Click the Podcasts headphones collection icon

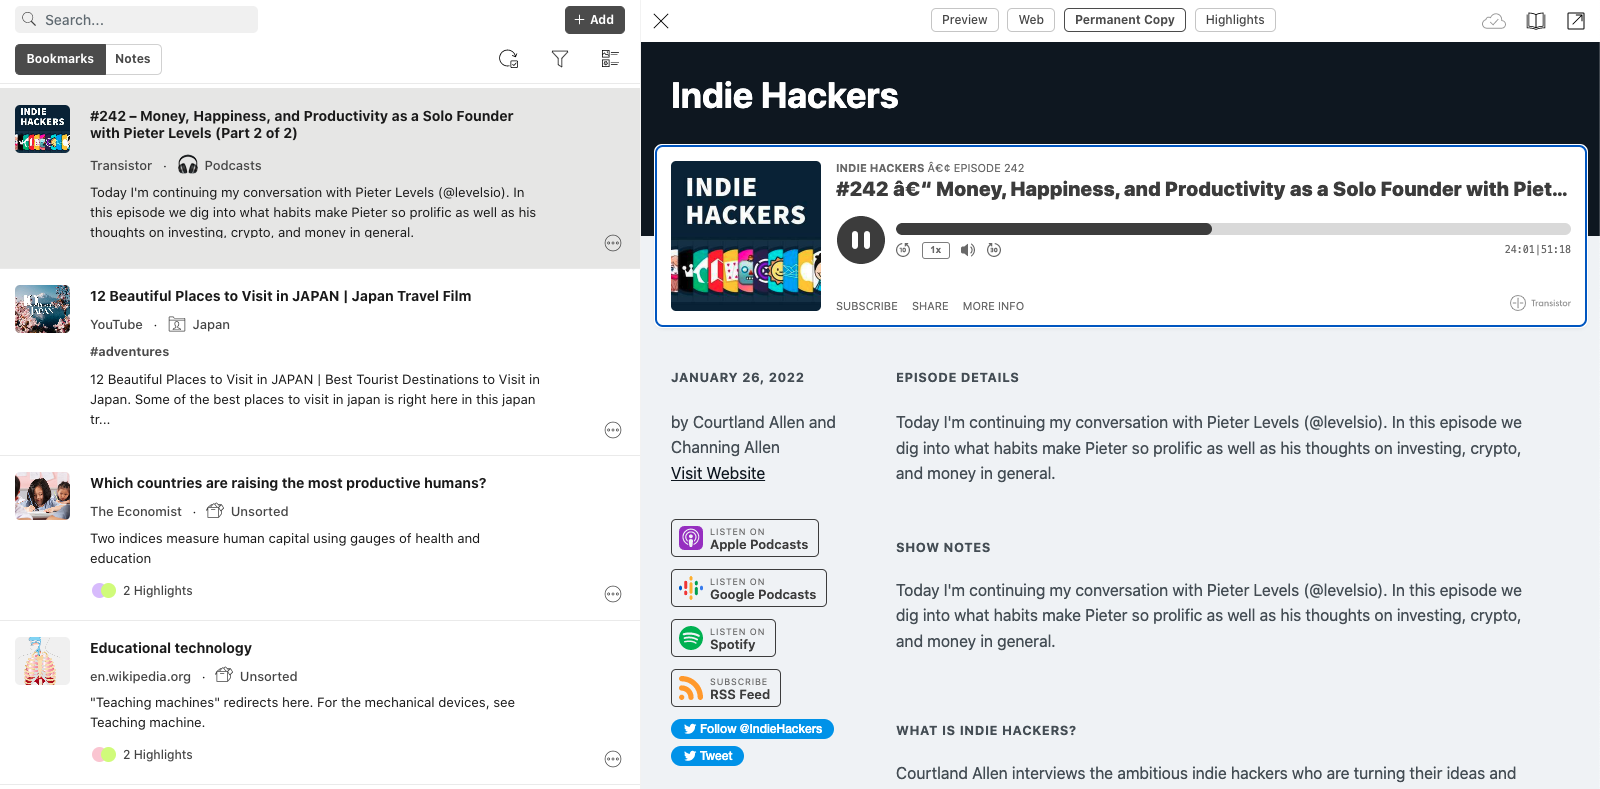tap(188, 165)
